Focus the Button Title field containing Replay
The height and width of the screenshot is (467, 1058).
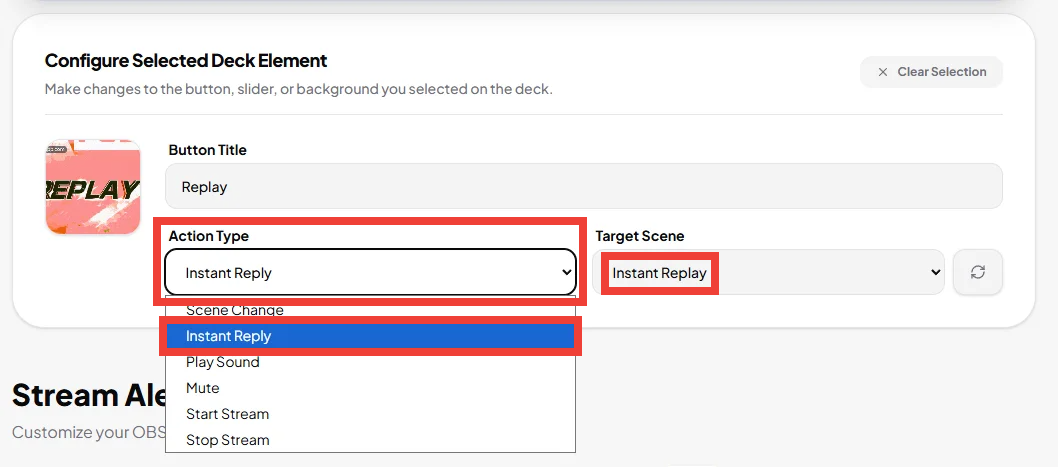pos(584,186)
